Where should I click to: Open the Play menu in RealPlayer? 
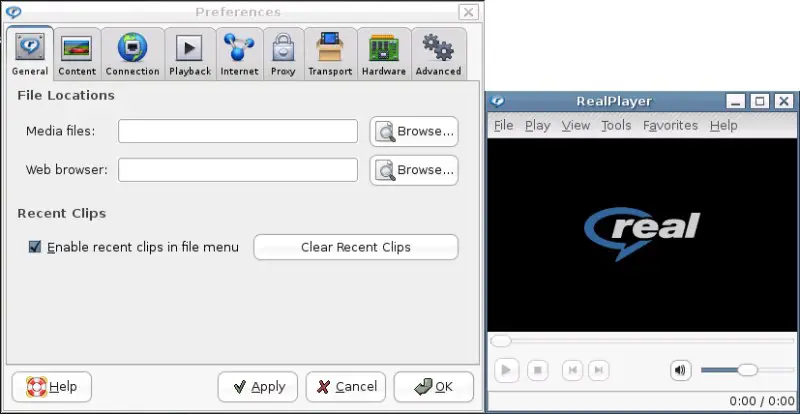537,125
